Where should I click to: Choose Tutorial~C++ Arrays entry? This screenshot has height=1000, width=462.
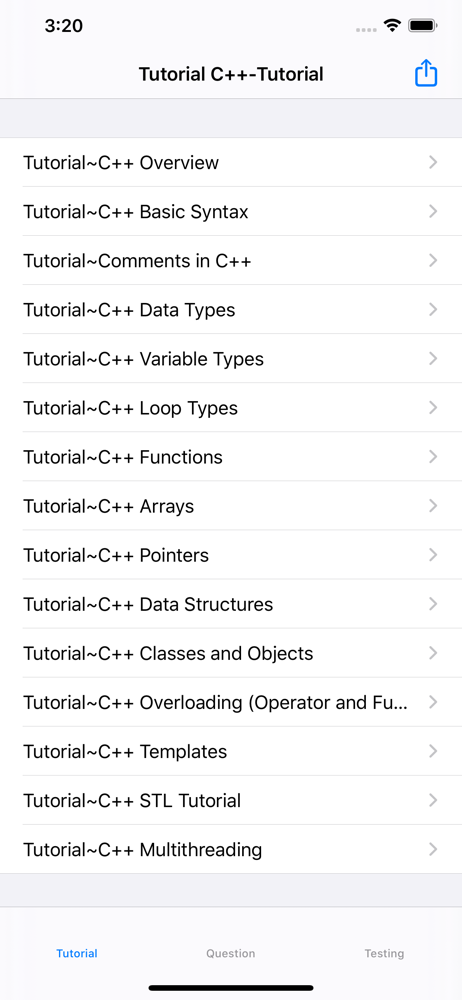tap(231, 506)
